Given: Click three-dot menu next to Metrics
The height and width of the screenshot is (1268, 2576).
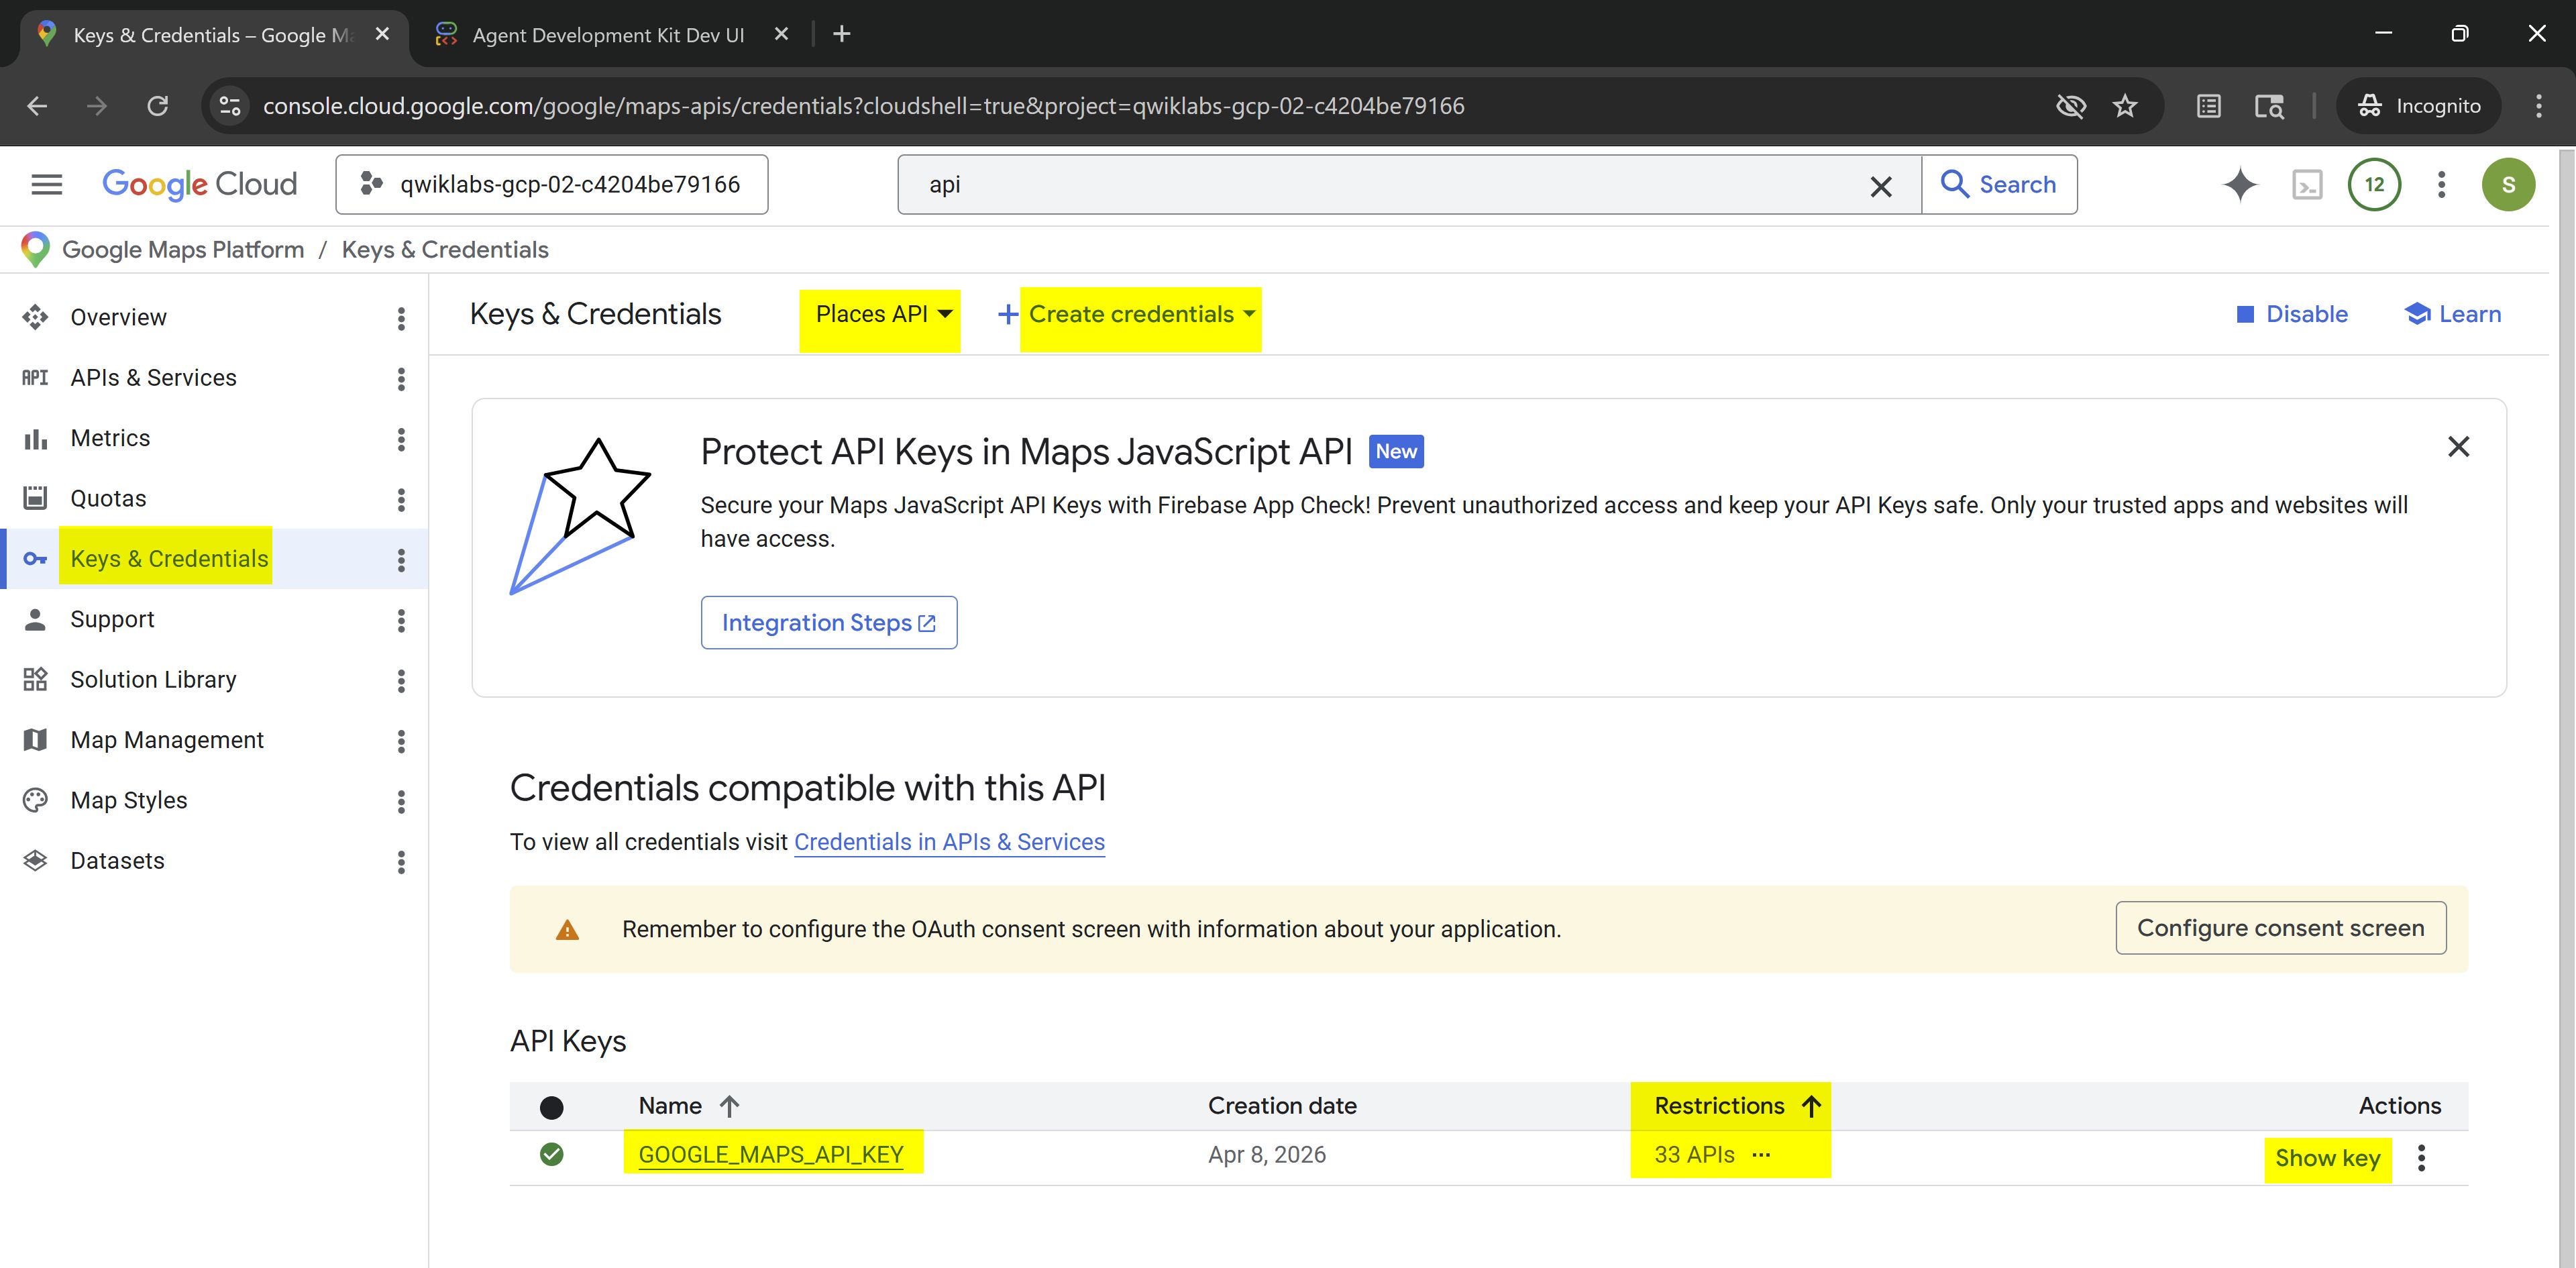Looking at the screenshot, I should (x=401, y=439).
